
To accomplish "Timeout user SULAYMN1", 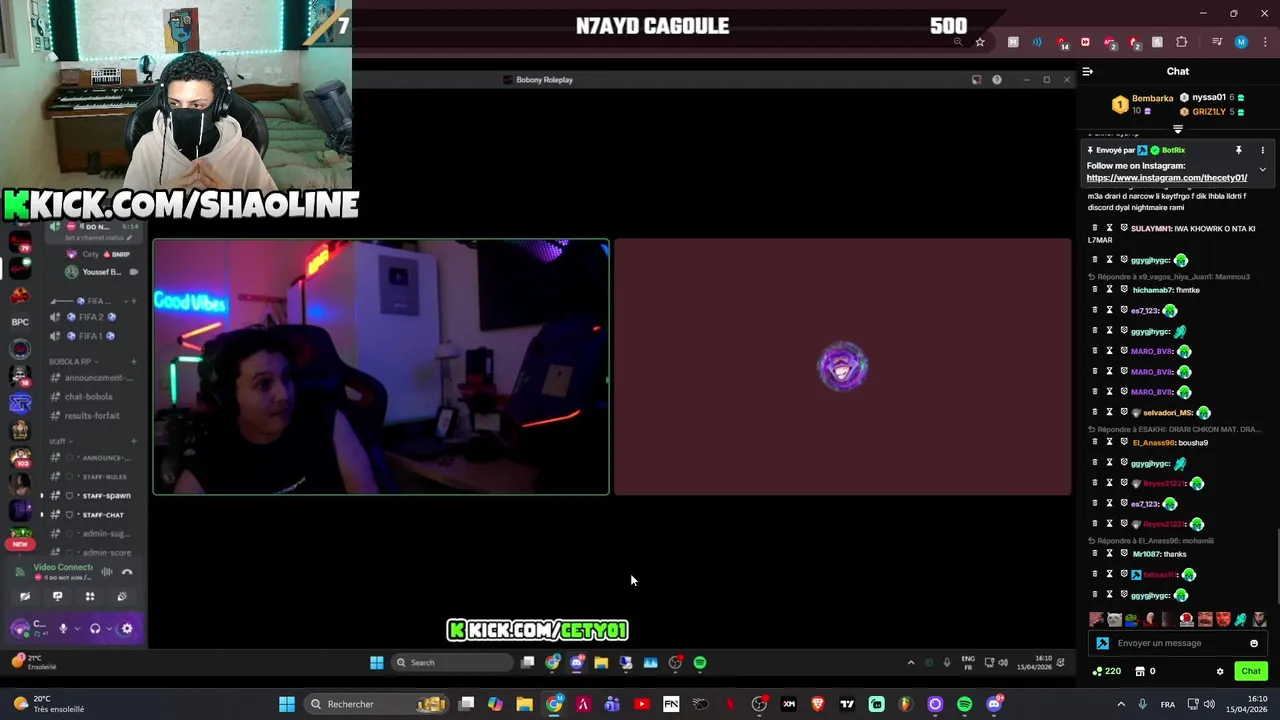I will click(x=1108, y=228).
